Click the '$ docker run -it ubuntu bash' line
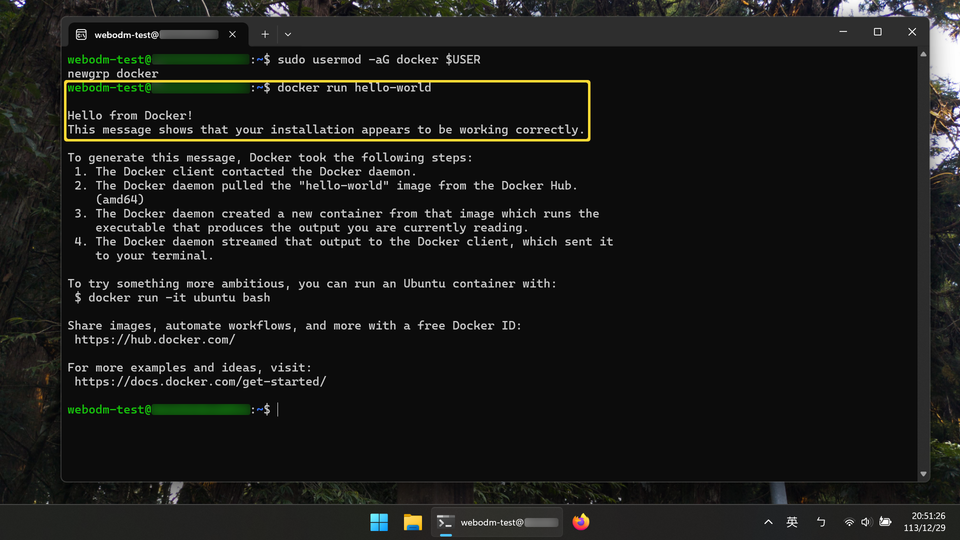This screenshot has width=960, height=540. [172, 298]
